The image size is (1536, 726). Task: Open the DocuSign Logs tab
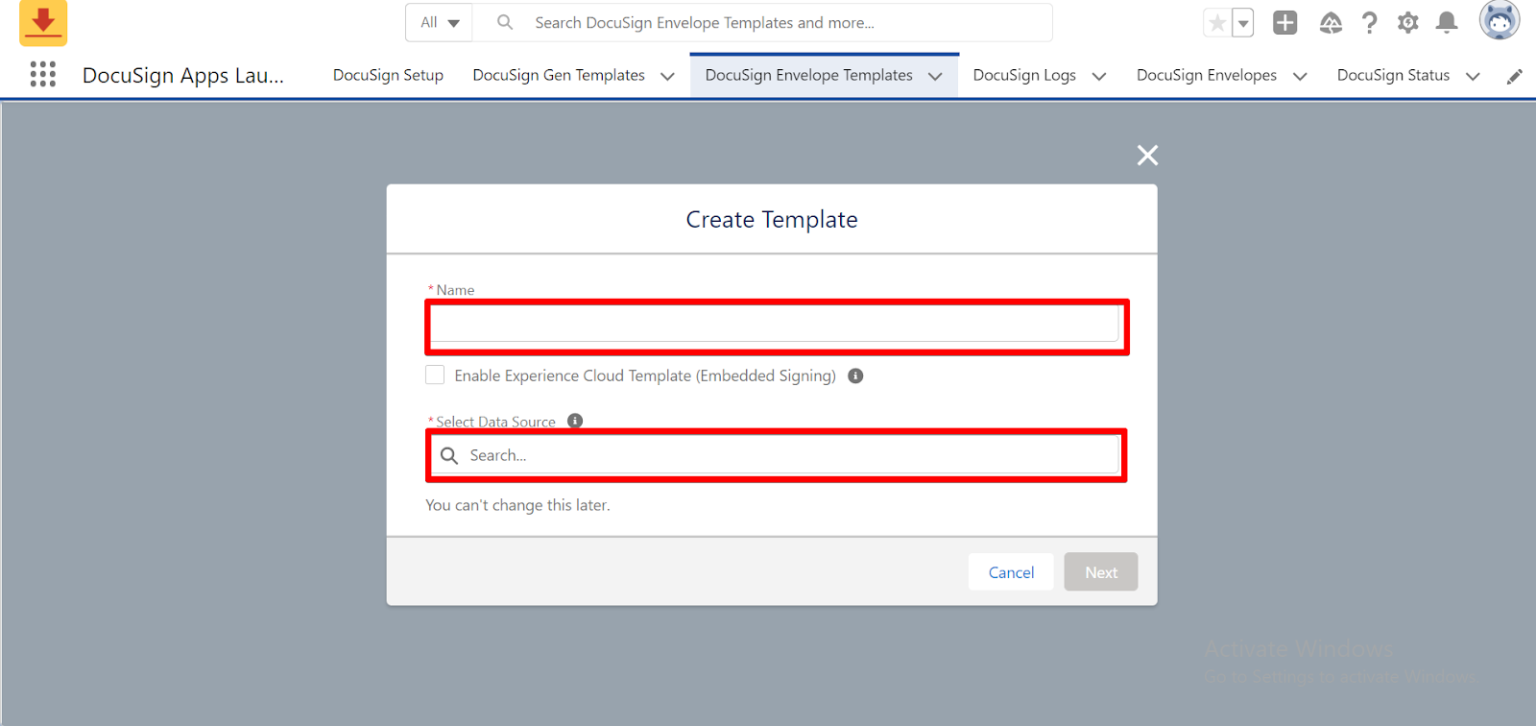click(1024, 75)
